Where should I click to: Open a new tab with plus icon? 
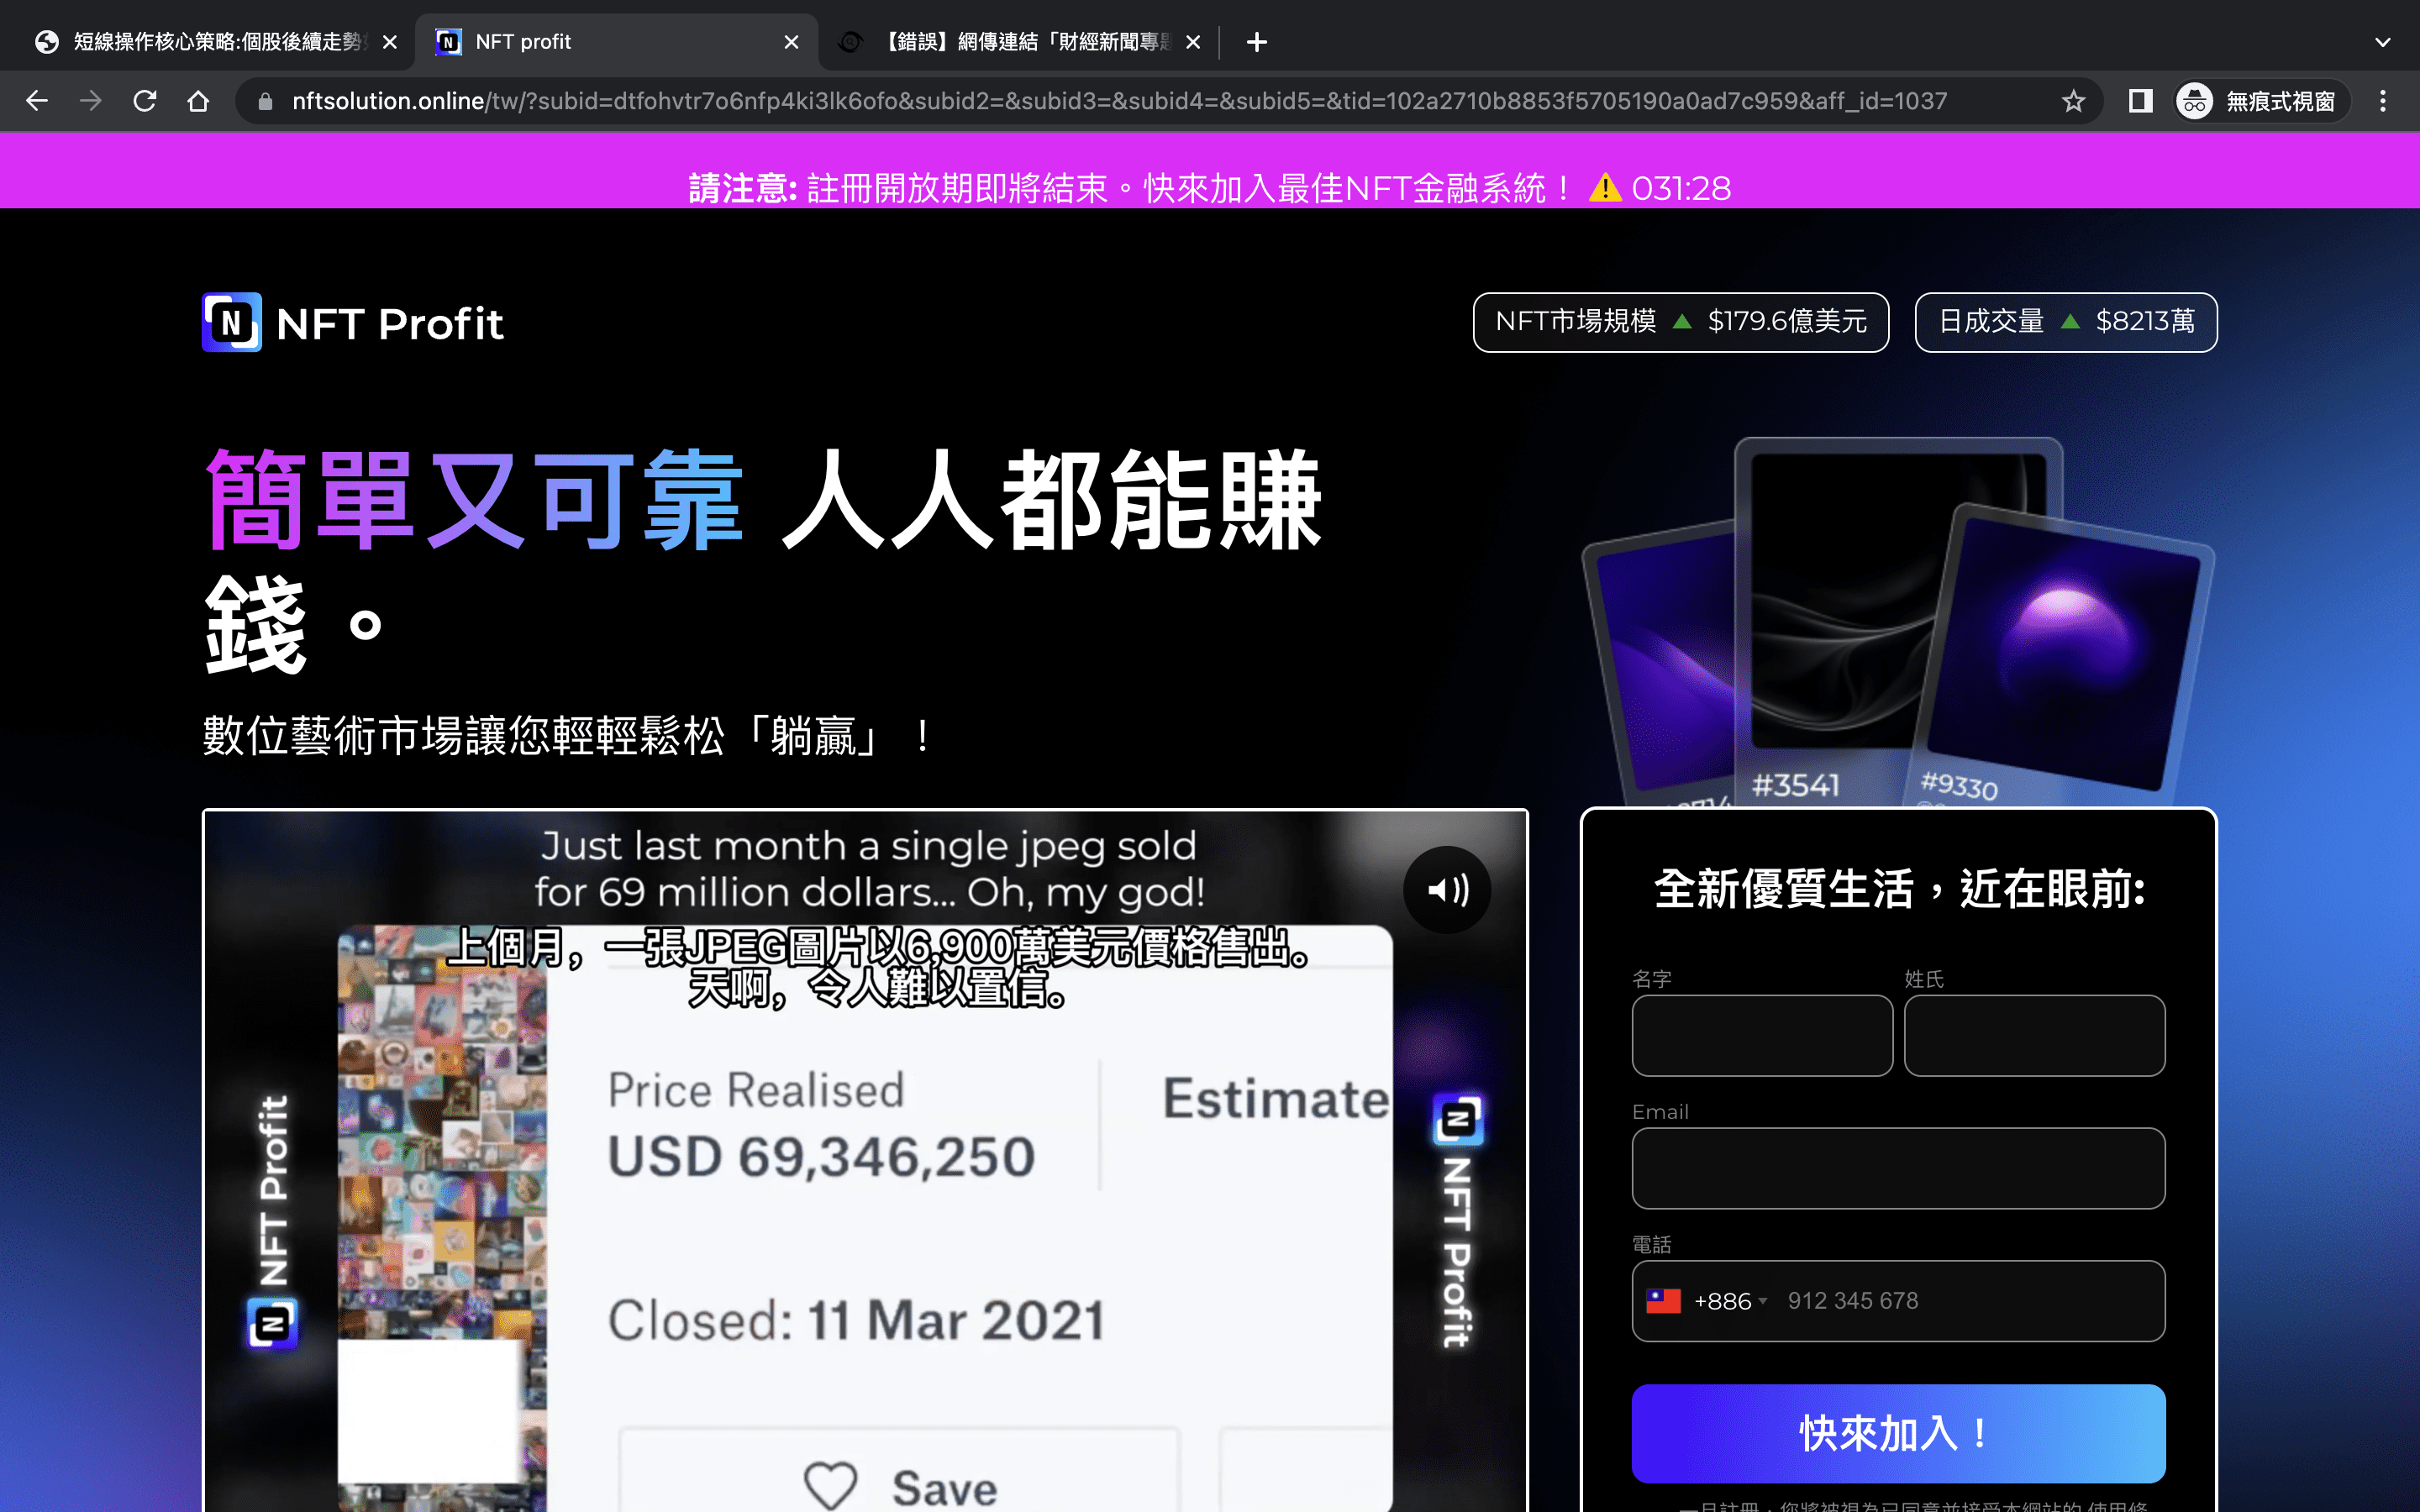1257,42
